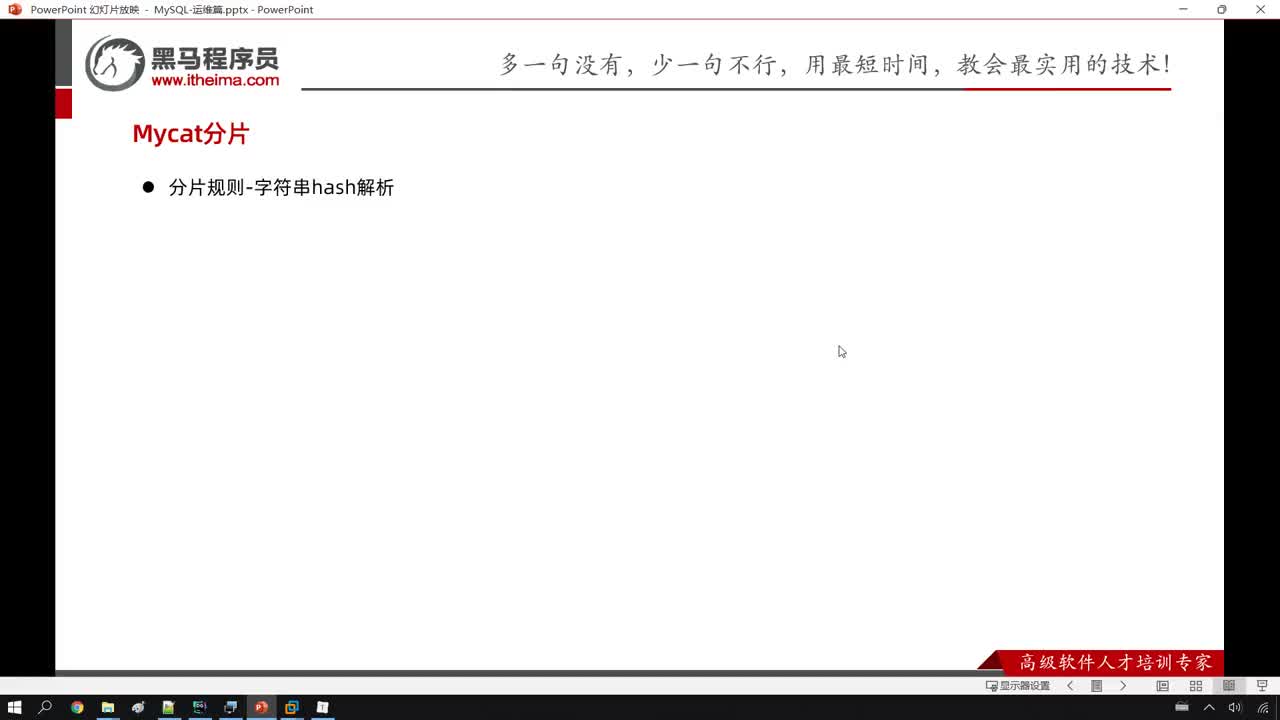Minimize the PowerPoint window
This screenshot has height=720, width=1280.
click(1183, 9)
